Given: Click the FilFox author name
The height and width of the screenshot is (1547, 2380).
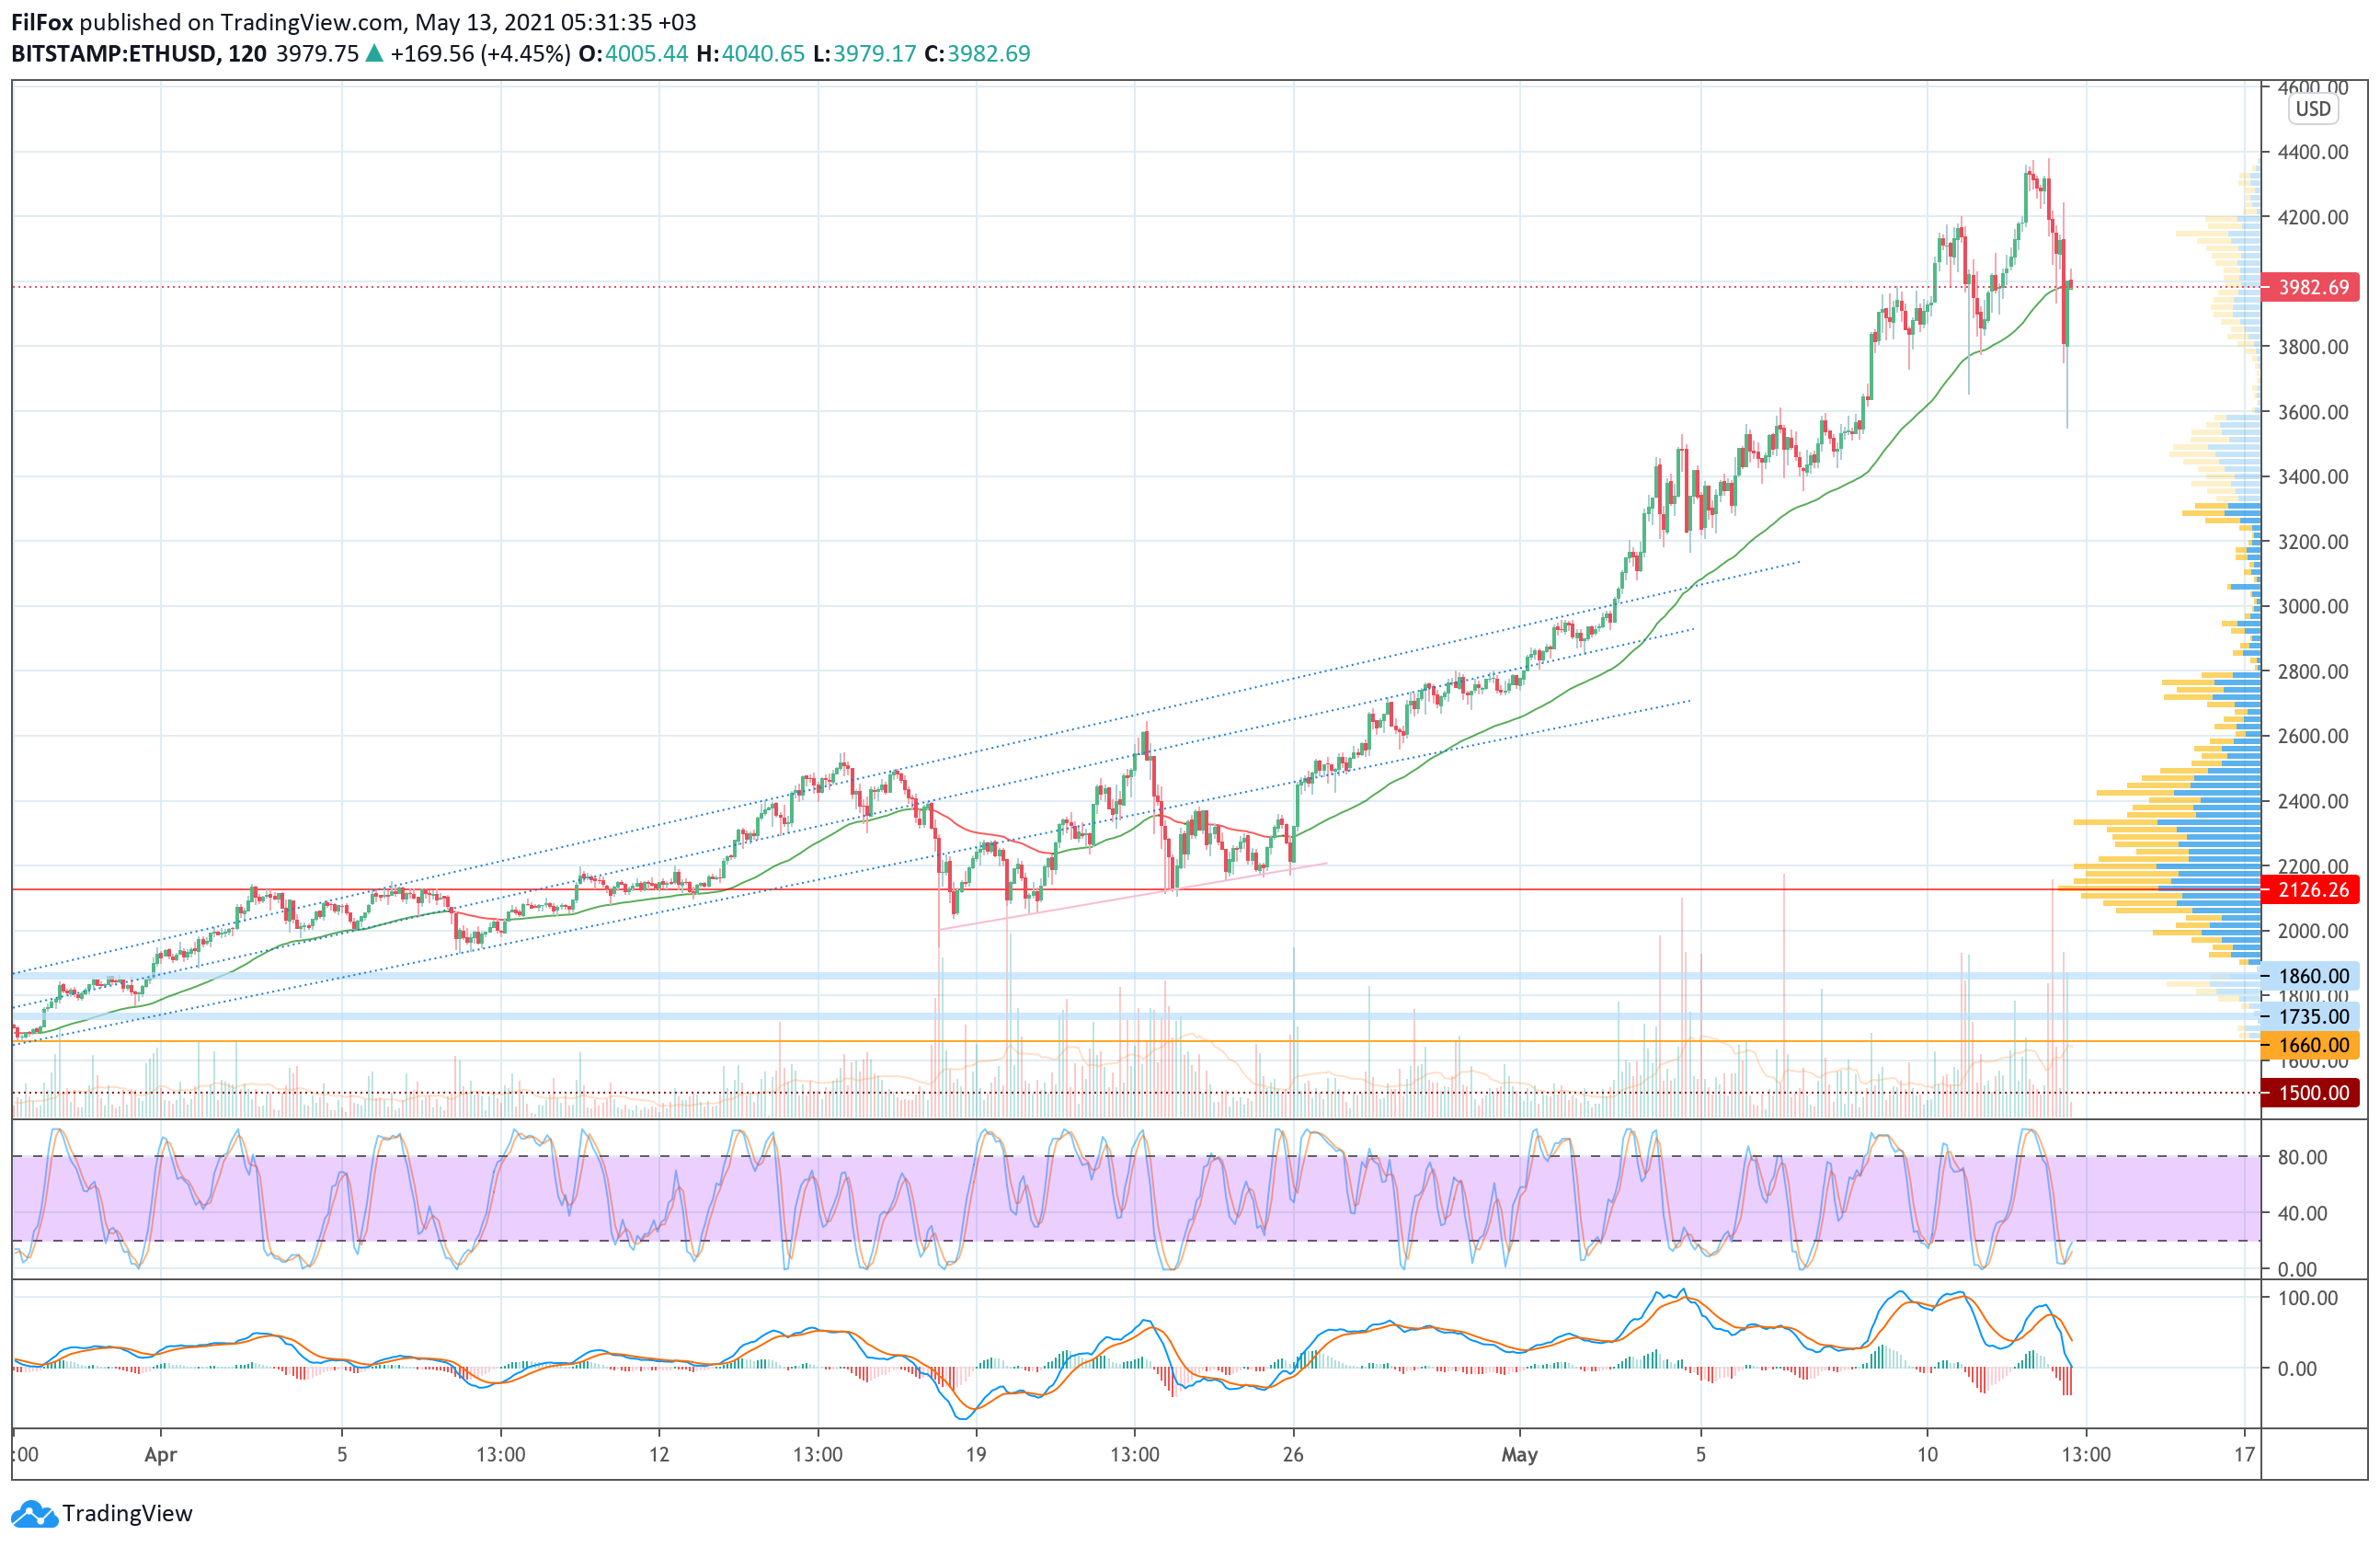Looking at the screenshot, I should tap(42, 22).
